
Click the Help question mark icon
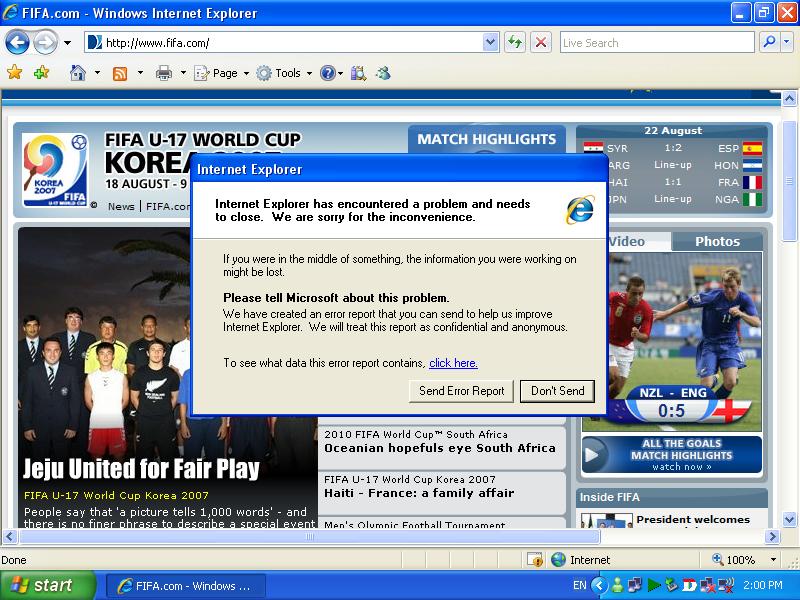point(328,73)
